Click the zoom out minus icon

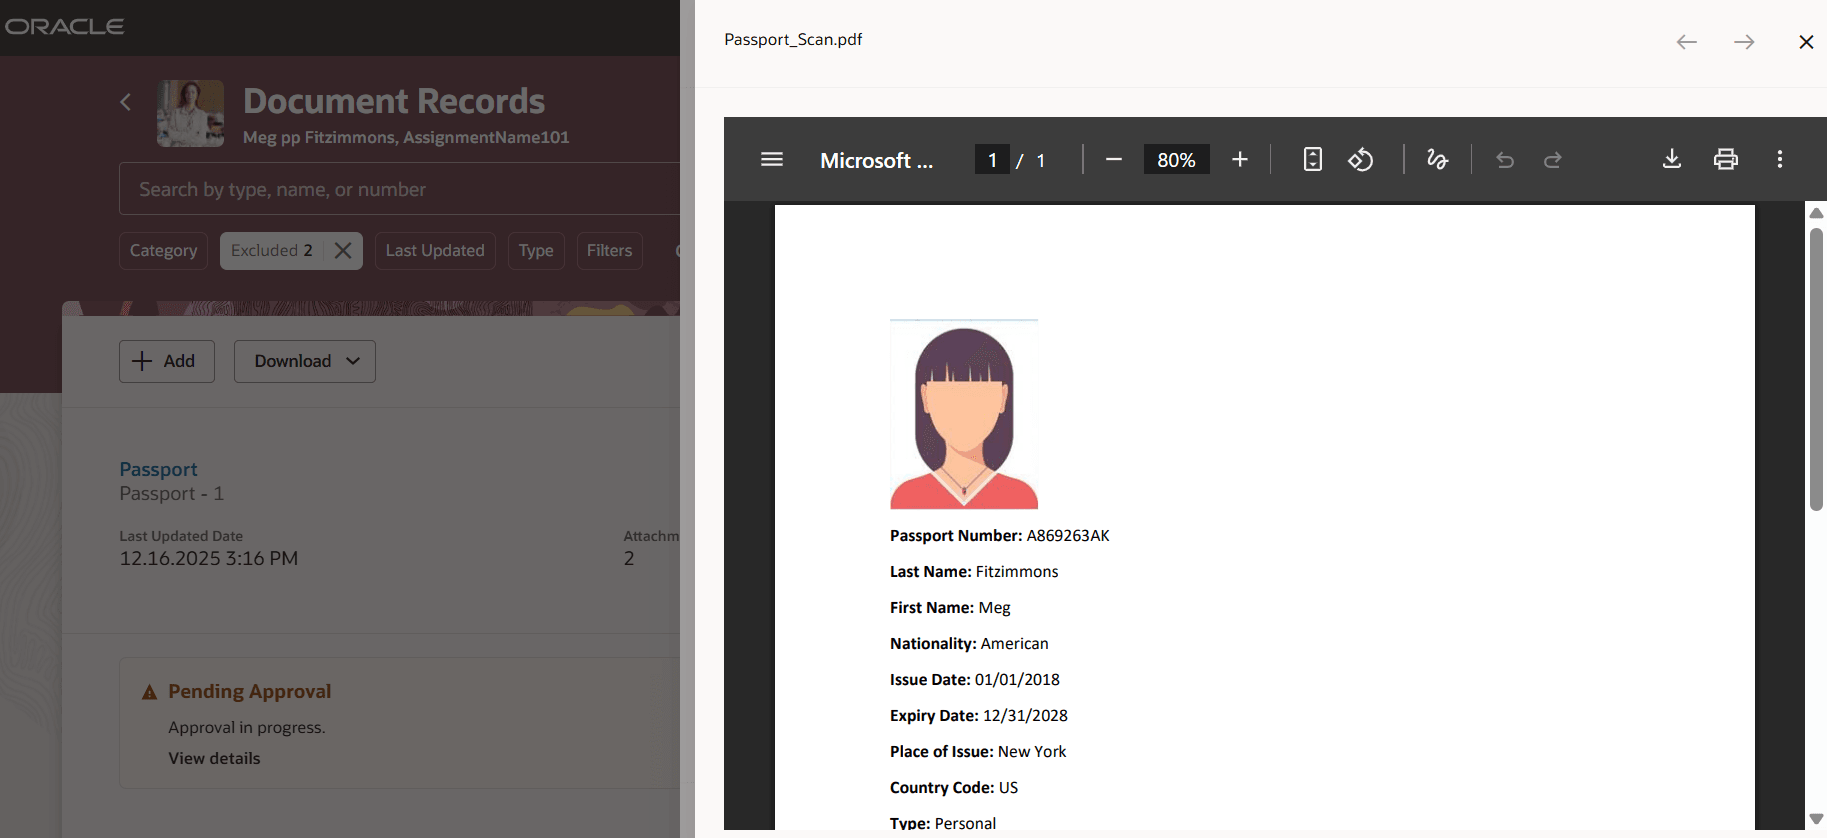click(x=1113, y=160)
